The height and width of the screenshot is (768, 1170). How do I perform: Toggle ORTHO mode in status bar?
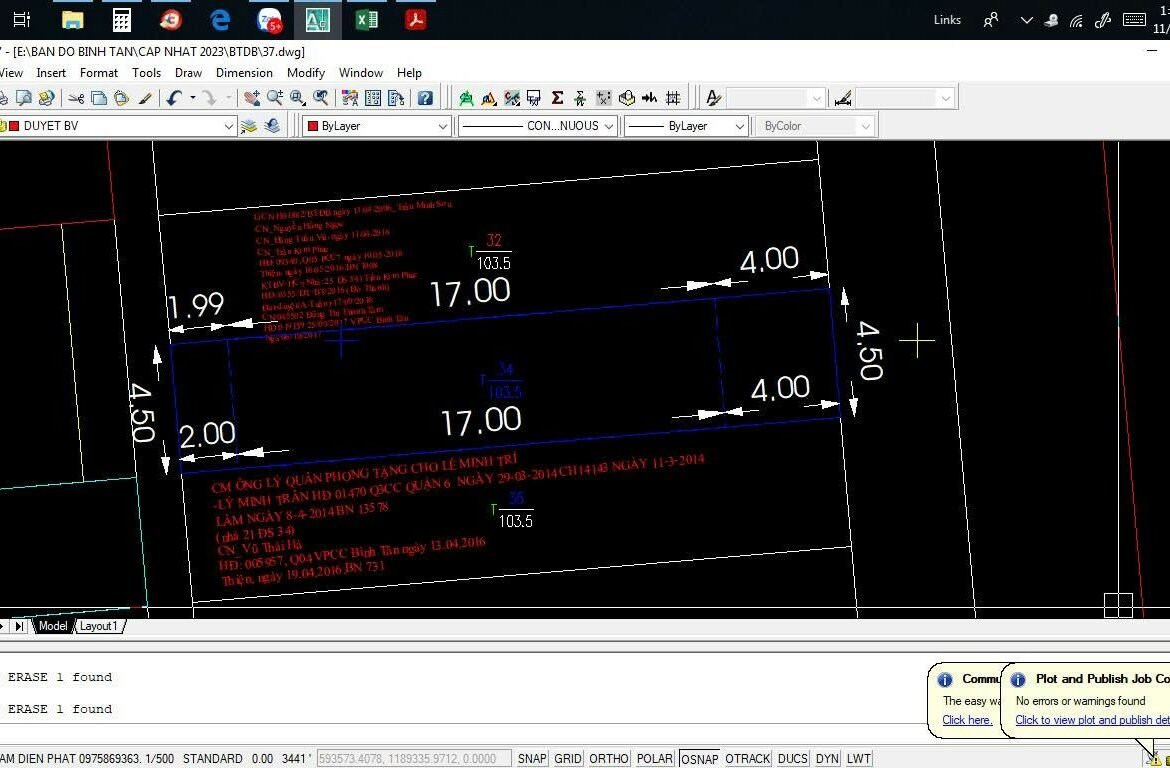click(x=609, y=759)
